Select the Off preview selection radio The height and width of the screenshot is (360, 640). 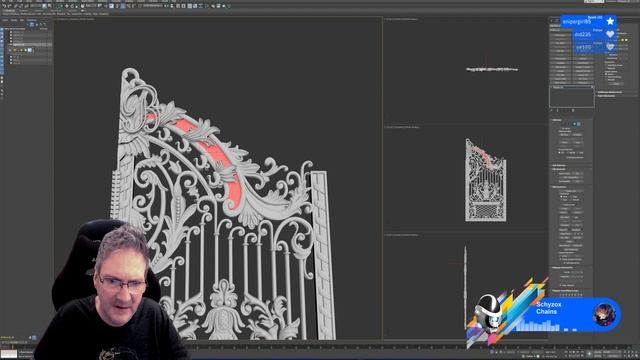[x=560, y=153]
